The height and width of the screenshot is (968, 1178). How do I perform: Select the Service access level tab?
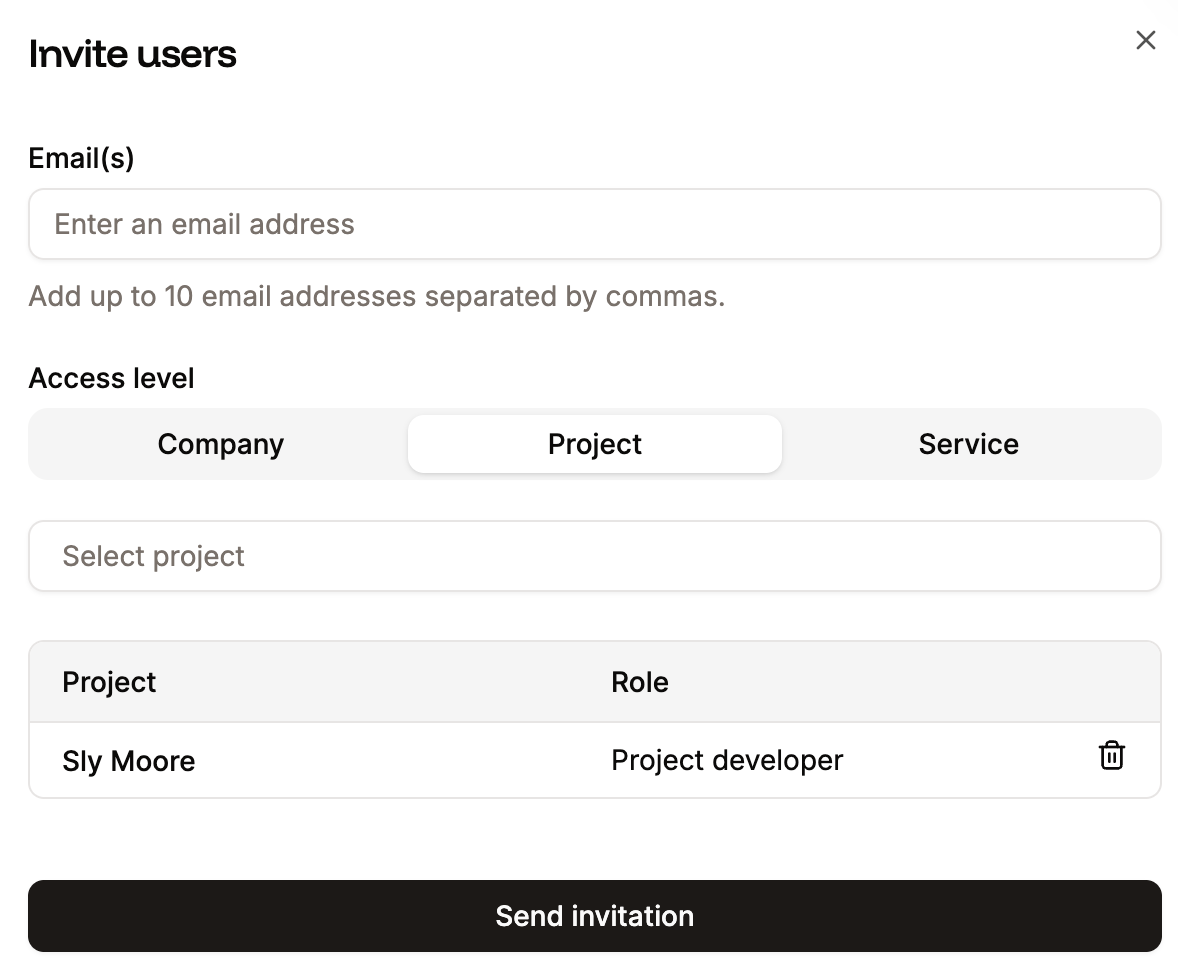(968, 444)
